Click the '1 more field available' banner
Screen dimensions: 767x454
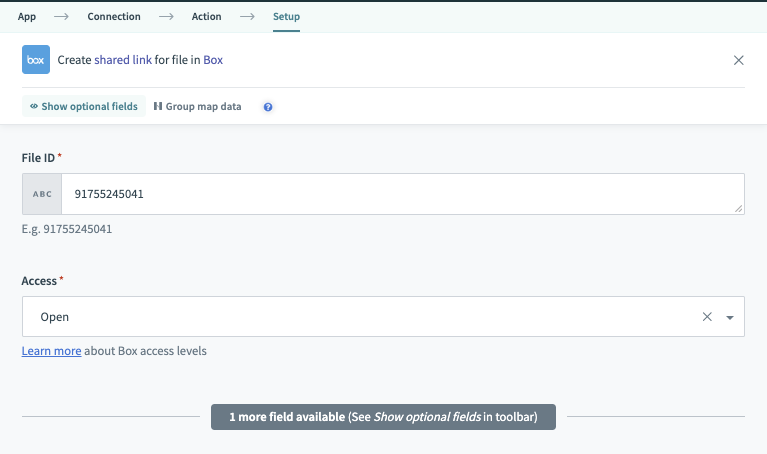tap(383, 417)
